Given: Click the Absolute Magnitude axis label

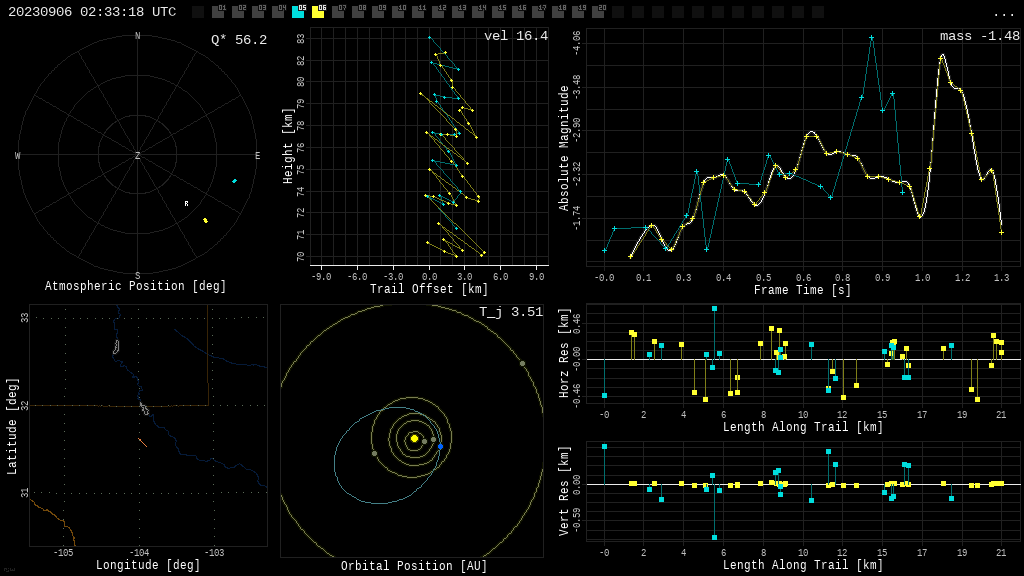Looking at the screenshot, I should [x=564, y=148].
